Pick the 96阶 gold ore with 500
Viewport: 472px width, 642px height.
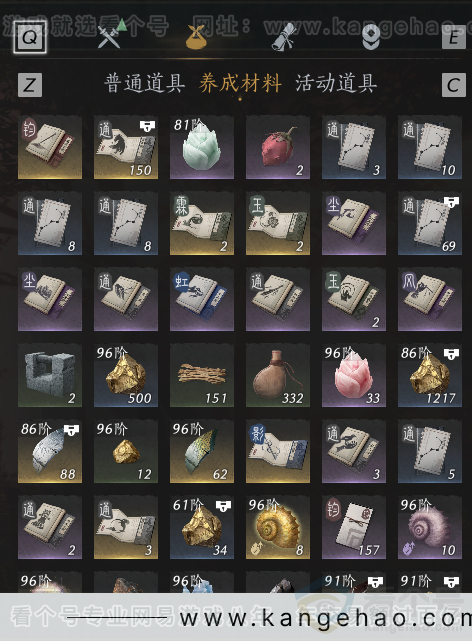126,375
